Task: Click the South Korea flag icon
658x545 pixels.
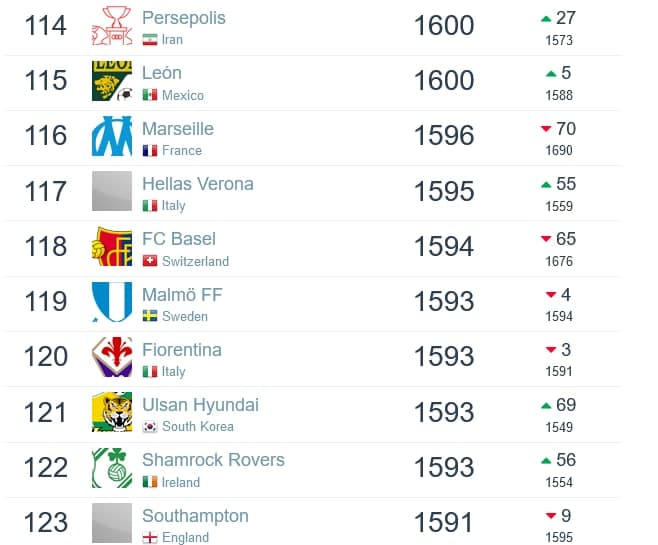Action: [150, 427]
